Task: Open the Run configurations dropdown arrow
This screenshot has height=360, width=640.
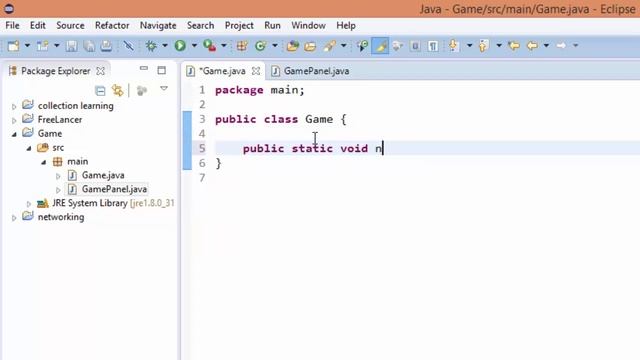Action: pos(194,46)
